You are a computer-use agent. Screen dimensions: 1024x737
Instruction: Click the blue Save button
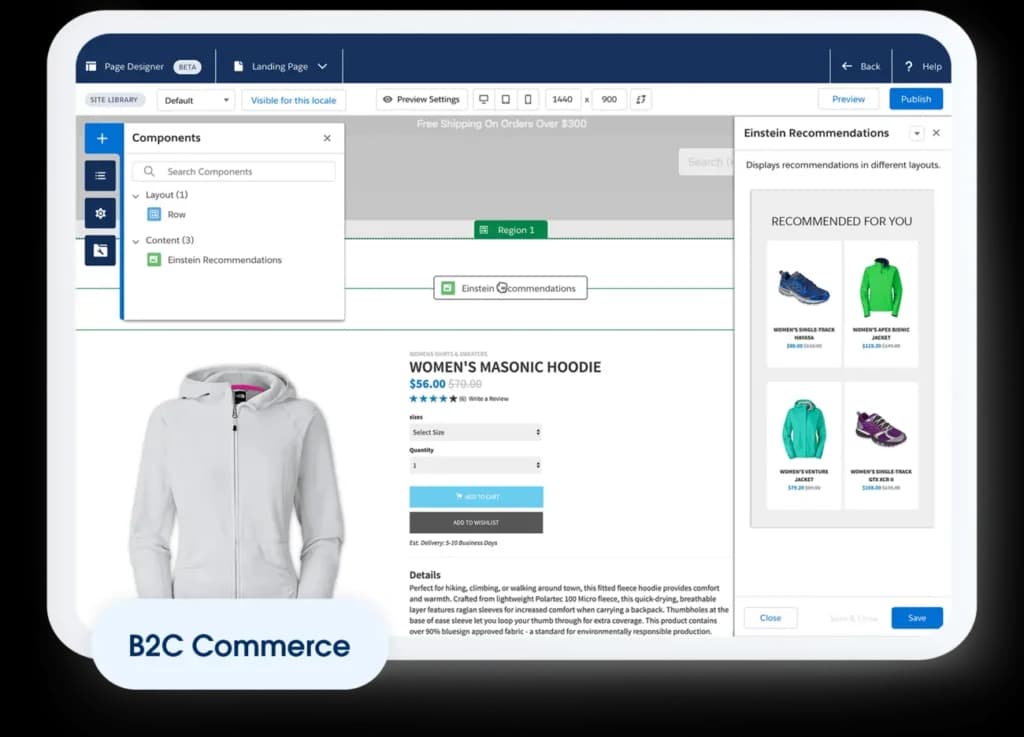point(917,618)
